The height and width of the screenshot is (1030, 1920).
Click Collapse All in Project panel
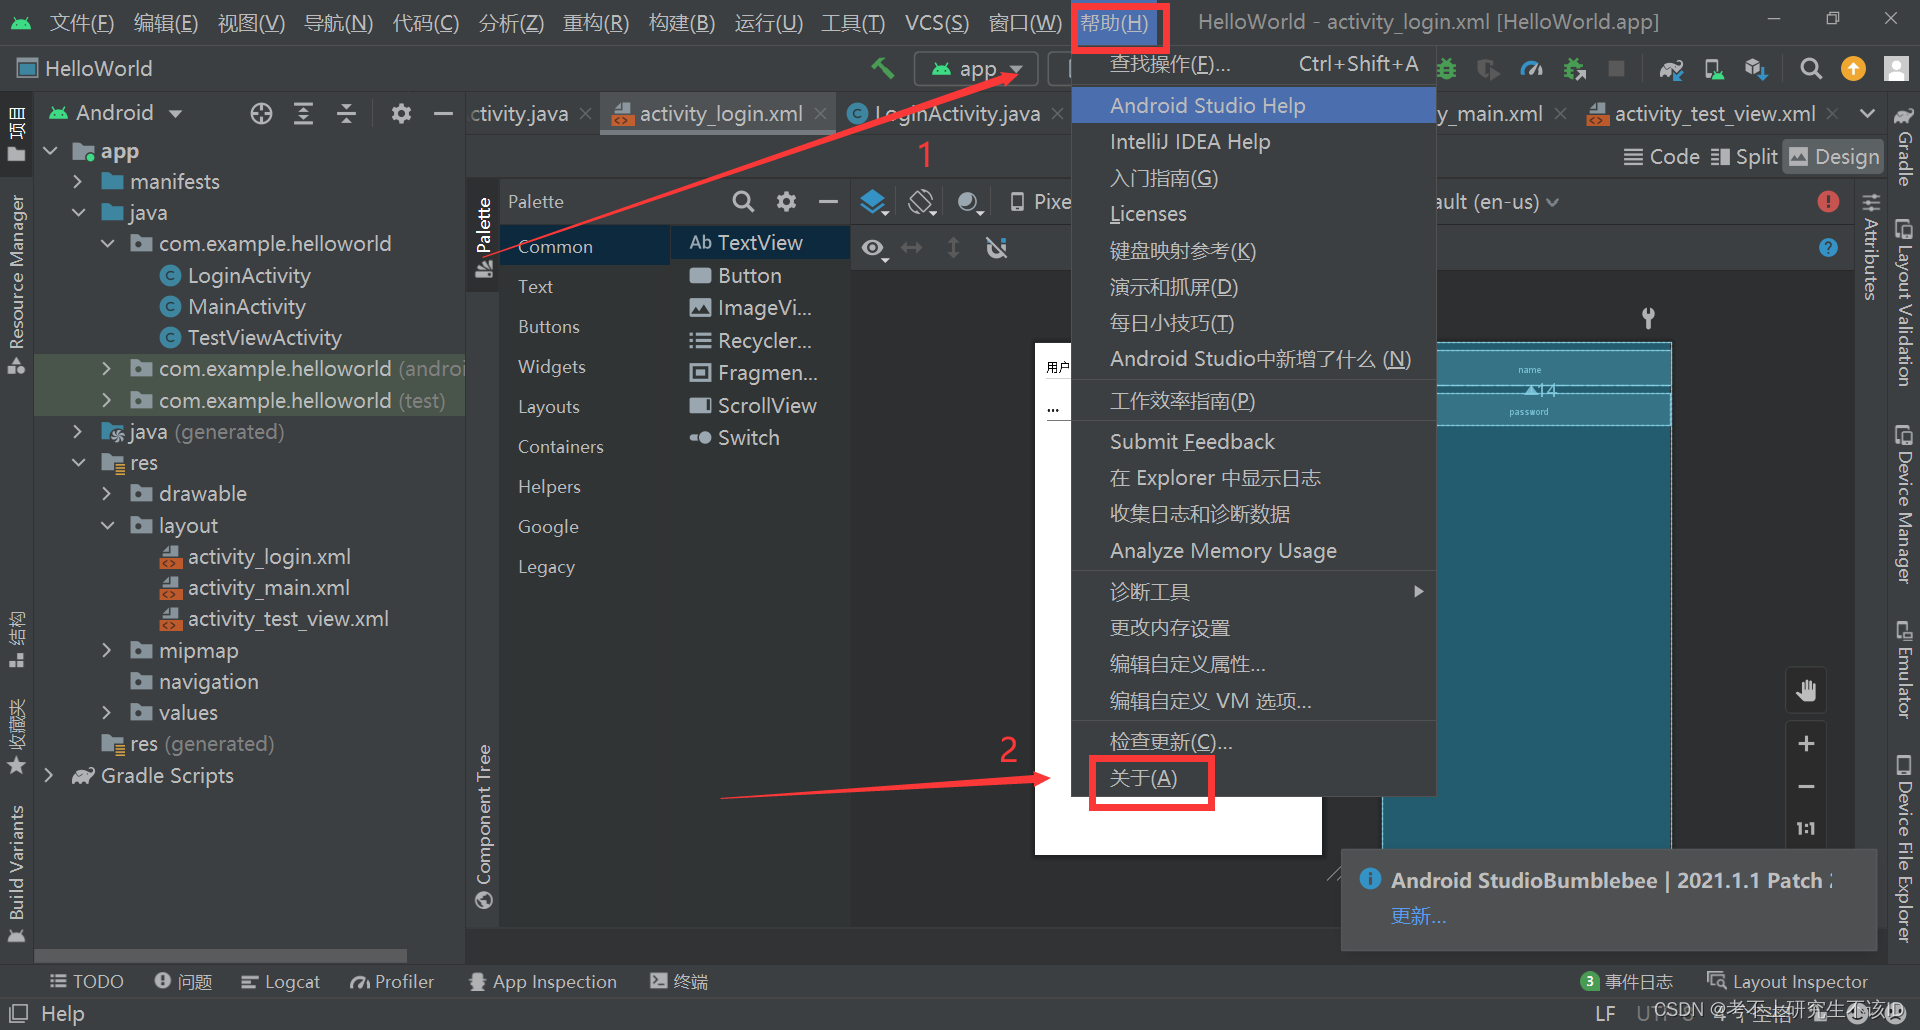pyautogui.click(x=346, y=114)
